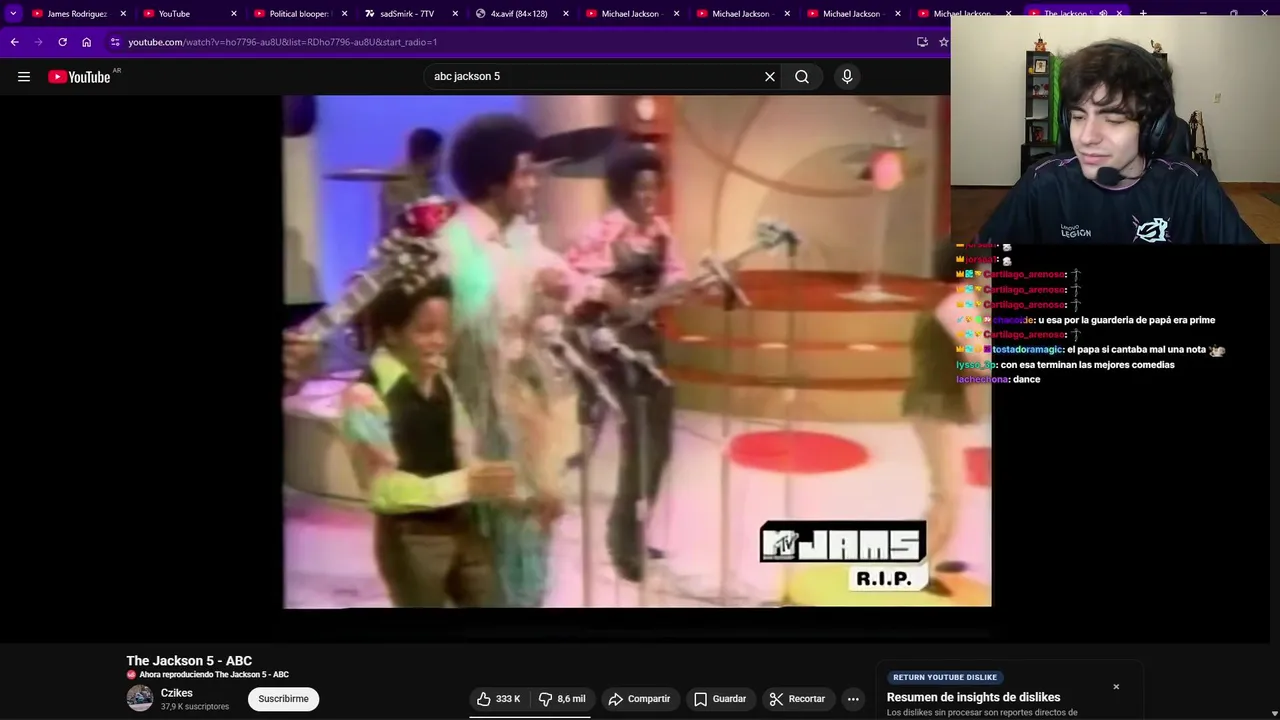Click Resumen de insights de dislikes heading
Image resolution: width=1280 pixels, height=720 pixels.
coord(973,697)
